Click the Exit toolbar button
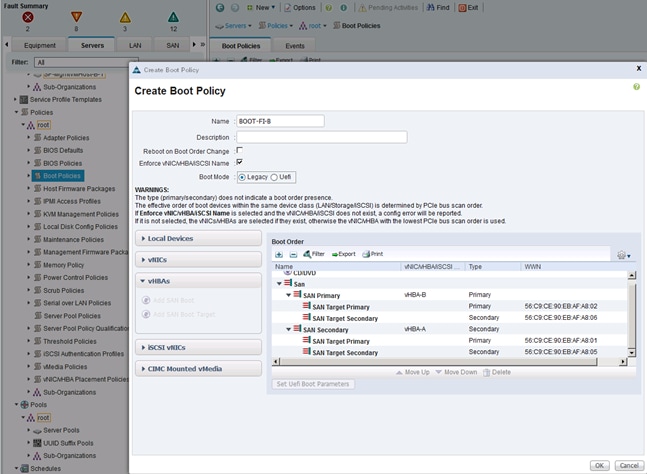647x474 pixels. tap(468, 7)
